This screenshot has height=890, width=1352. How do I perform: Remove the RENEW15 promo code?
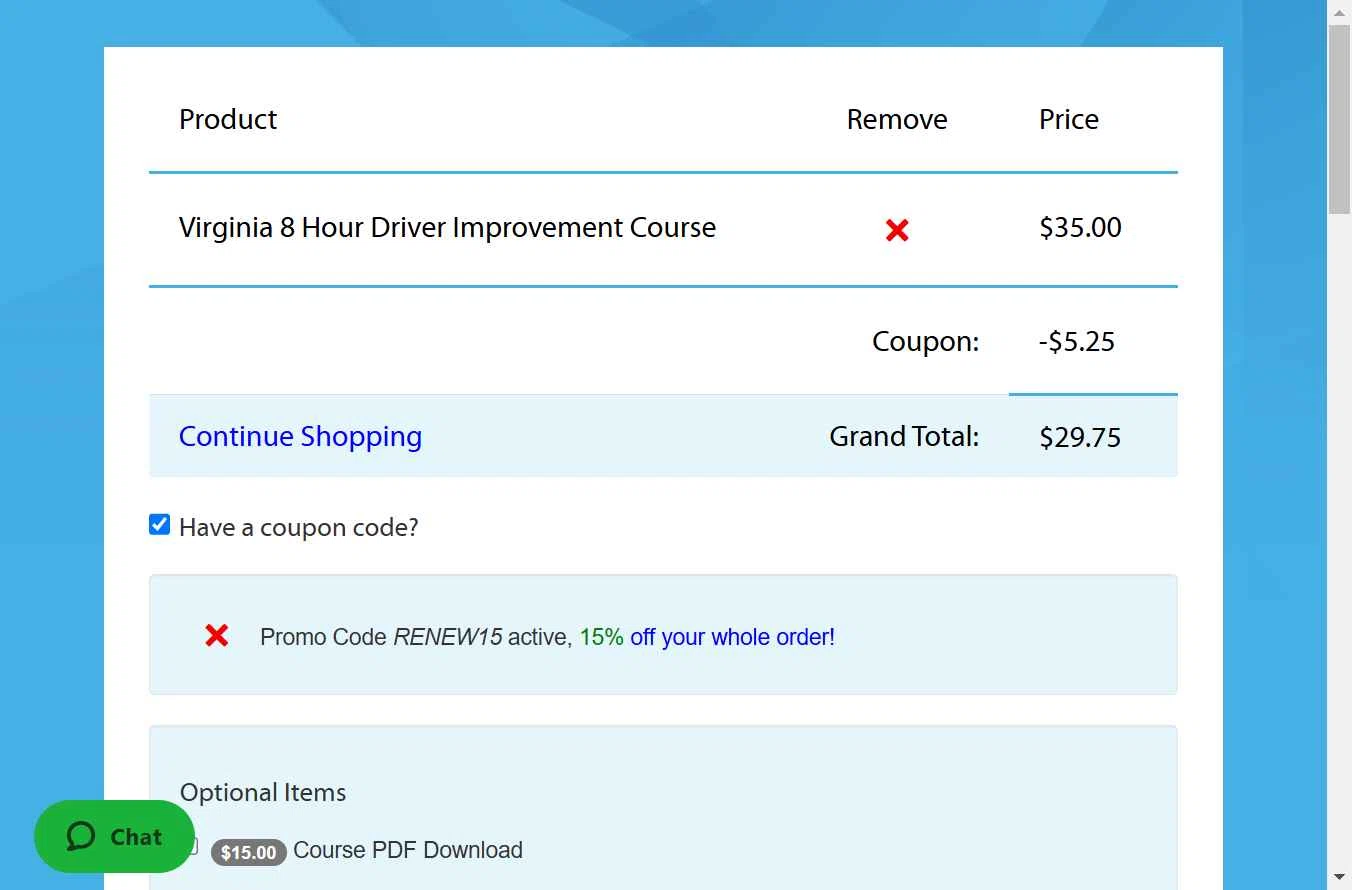[217, 635]
